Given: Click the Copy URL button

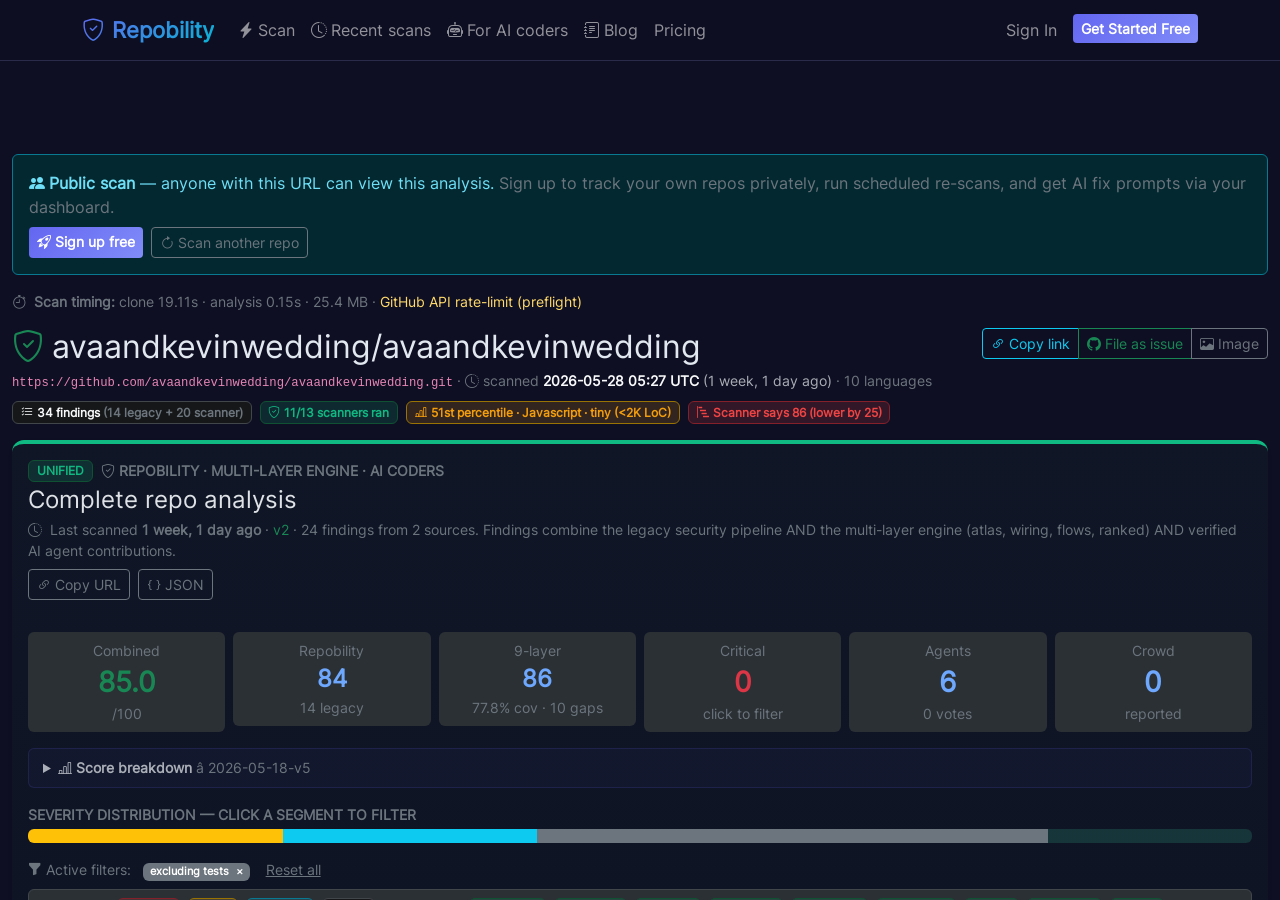Looking at the screenshot, I should pos(79,584).
